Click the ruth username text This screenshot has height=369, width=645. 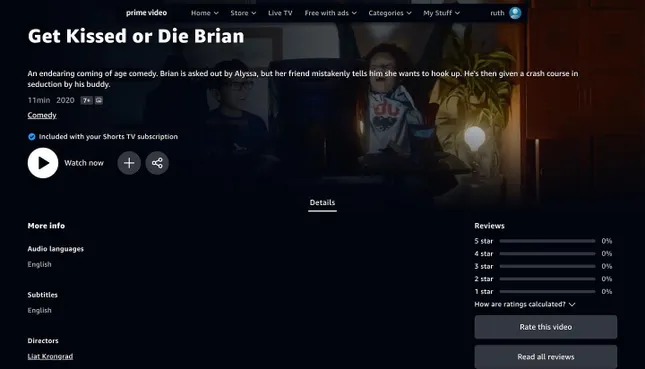(497, 13)
